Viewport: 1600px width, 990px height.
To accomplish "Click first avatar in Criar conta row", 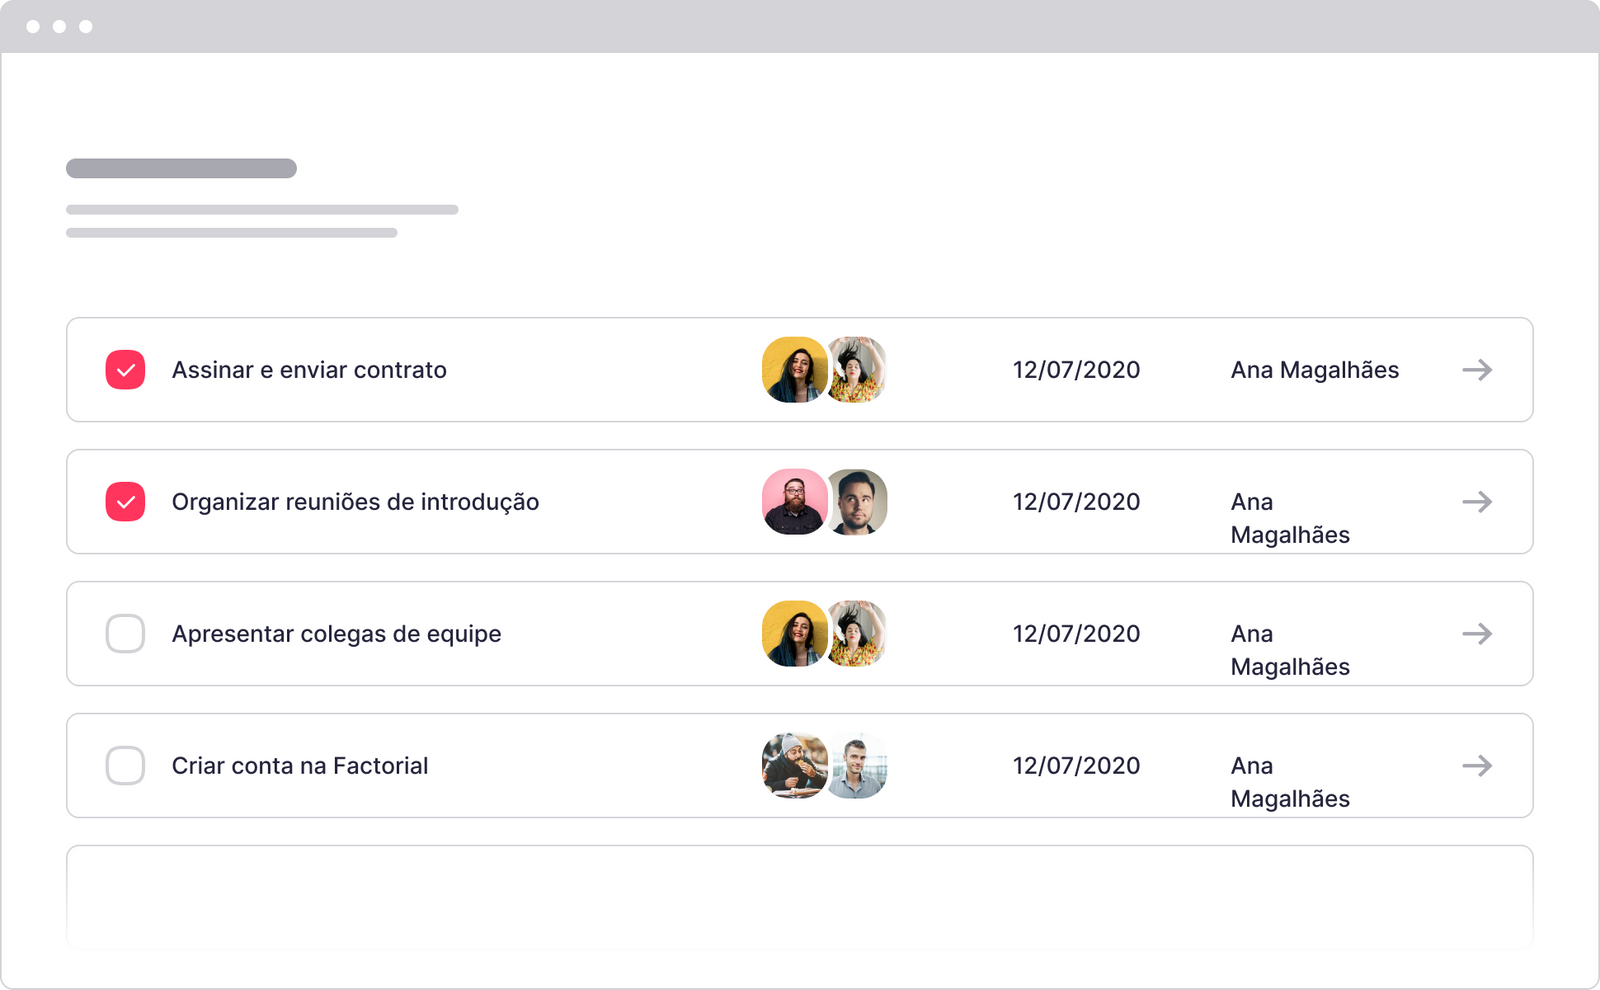I will click(794, 766).
